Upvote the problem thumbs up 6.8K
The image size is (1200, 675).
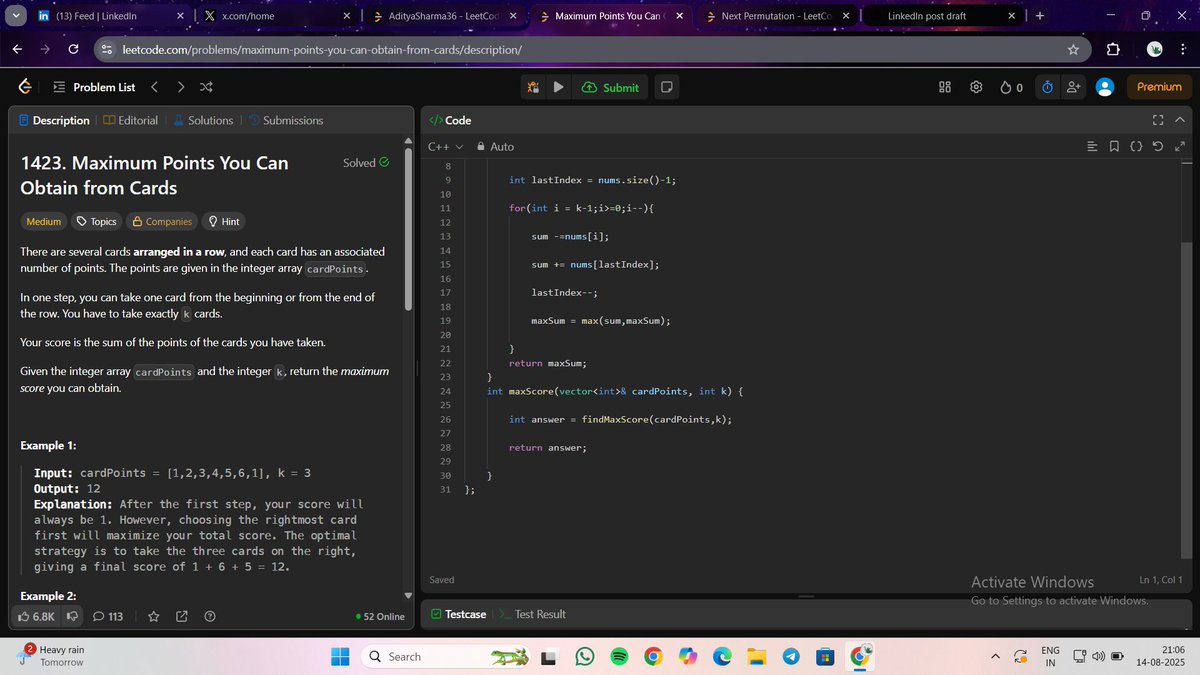coord(37,616)
